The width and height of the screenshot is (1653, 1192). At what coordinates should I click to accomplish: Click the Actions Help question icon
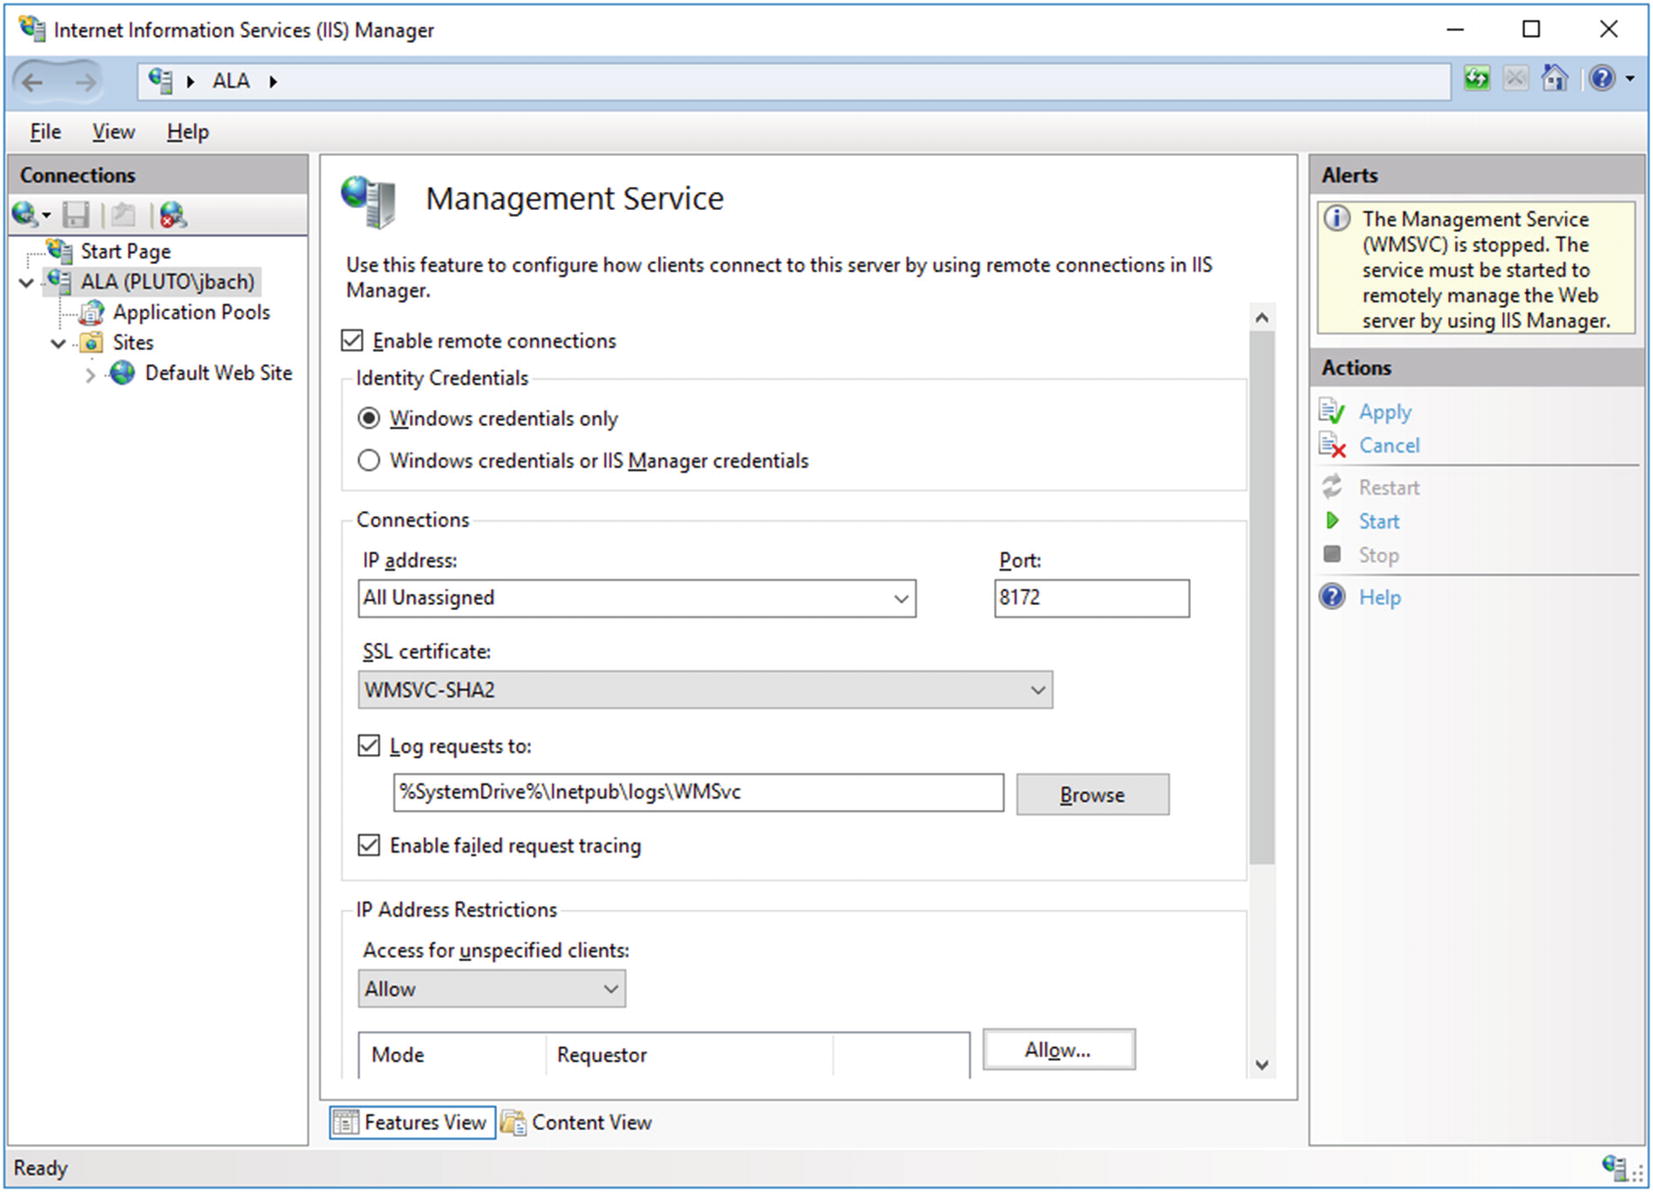click(1332, 597)
